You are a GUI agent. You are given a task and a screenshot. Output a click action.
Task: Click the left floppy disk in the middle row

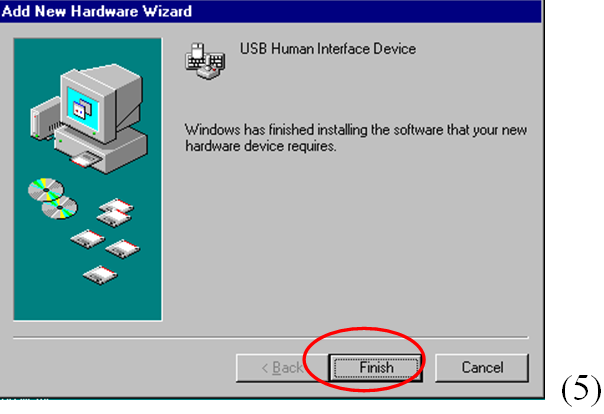(x=88, y=239)
